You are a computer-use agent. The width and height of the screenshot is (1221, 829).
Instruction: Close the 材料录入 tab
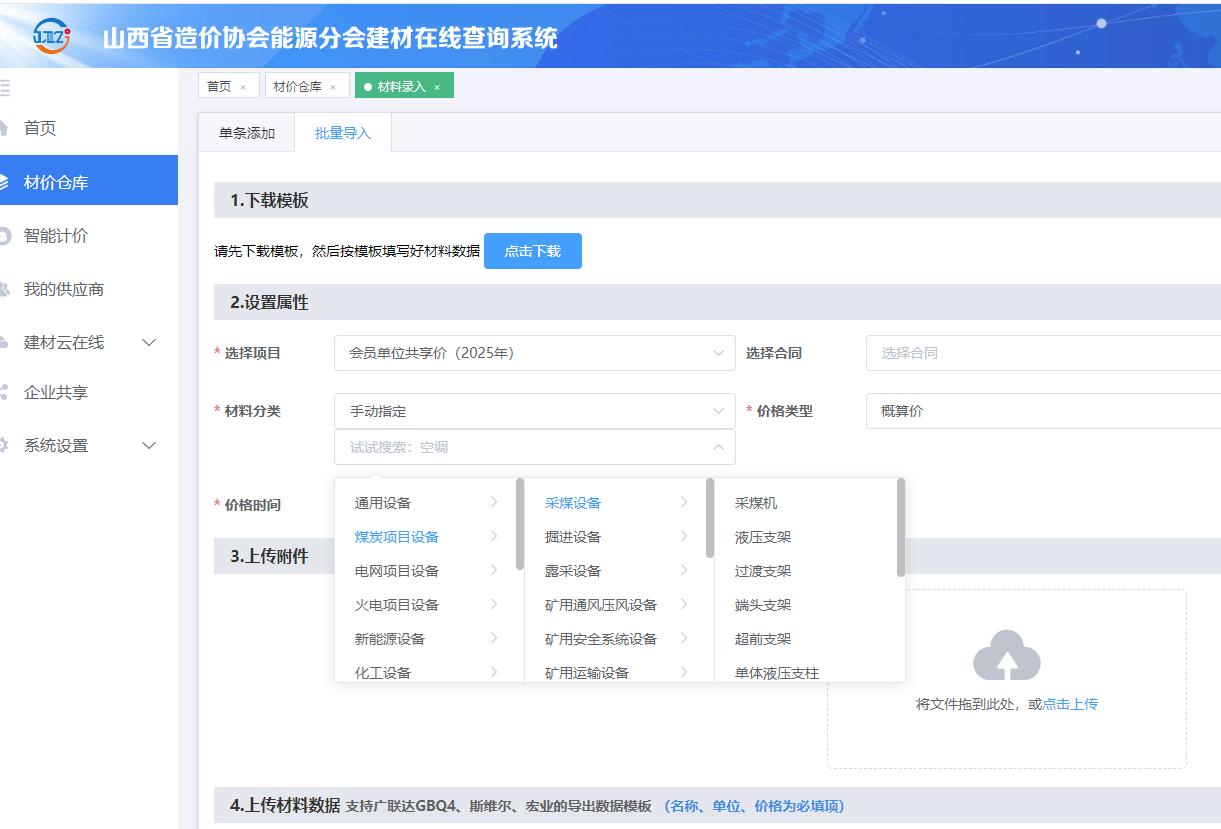pyautogui.click(x=437, y=87)
